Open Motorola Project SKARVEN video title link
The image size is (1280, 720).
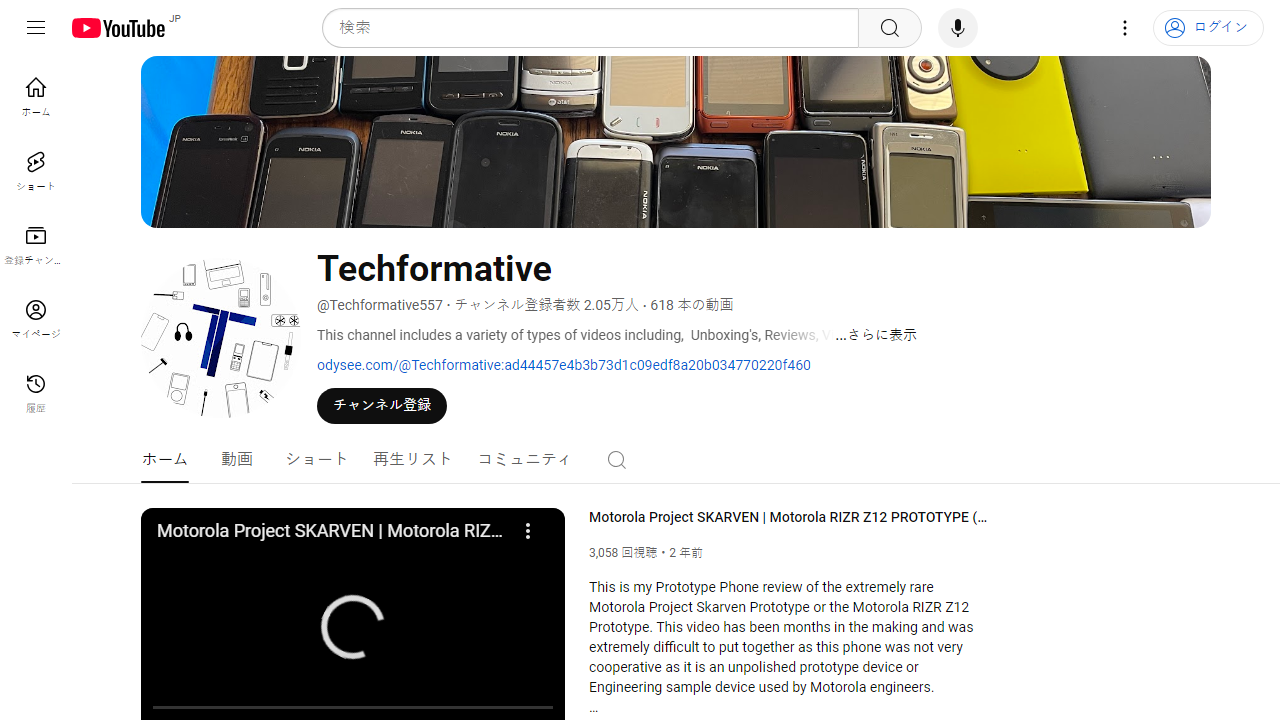(x=788, y=517)
